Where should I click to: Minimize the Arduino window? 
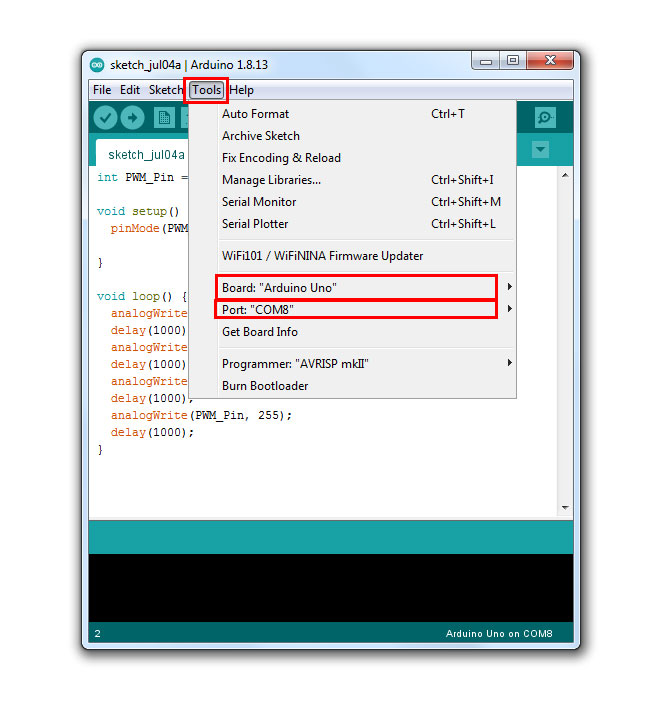486,61
